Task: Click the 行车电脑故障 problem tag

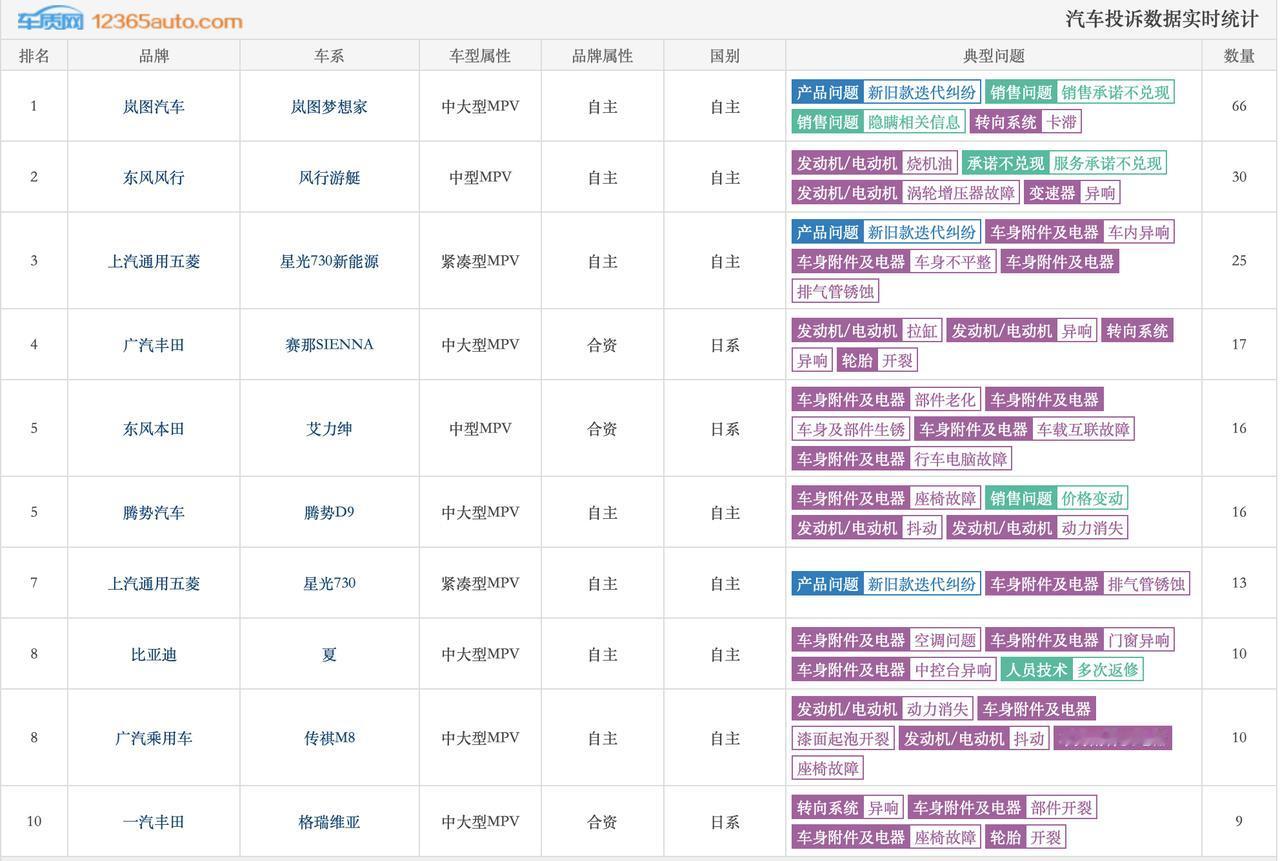Action: [x=960, y=459]
